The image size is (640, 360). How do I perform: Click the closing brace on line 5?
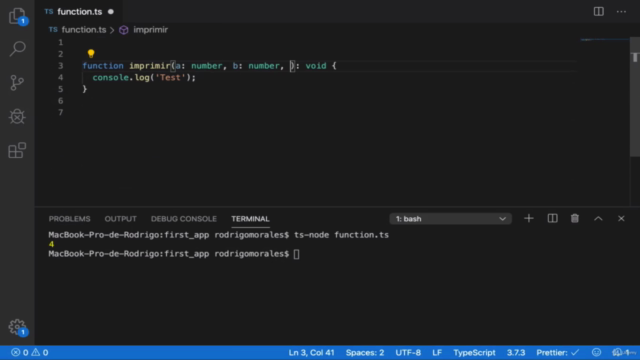[84, 89]
